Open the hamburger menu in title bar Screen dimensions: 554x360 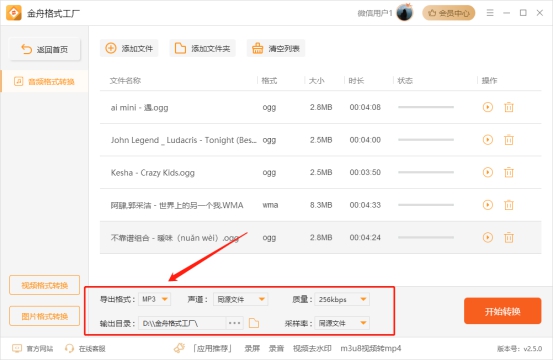click(x=490, y=13)
